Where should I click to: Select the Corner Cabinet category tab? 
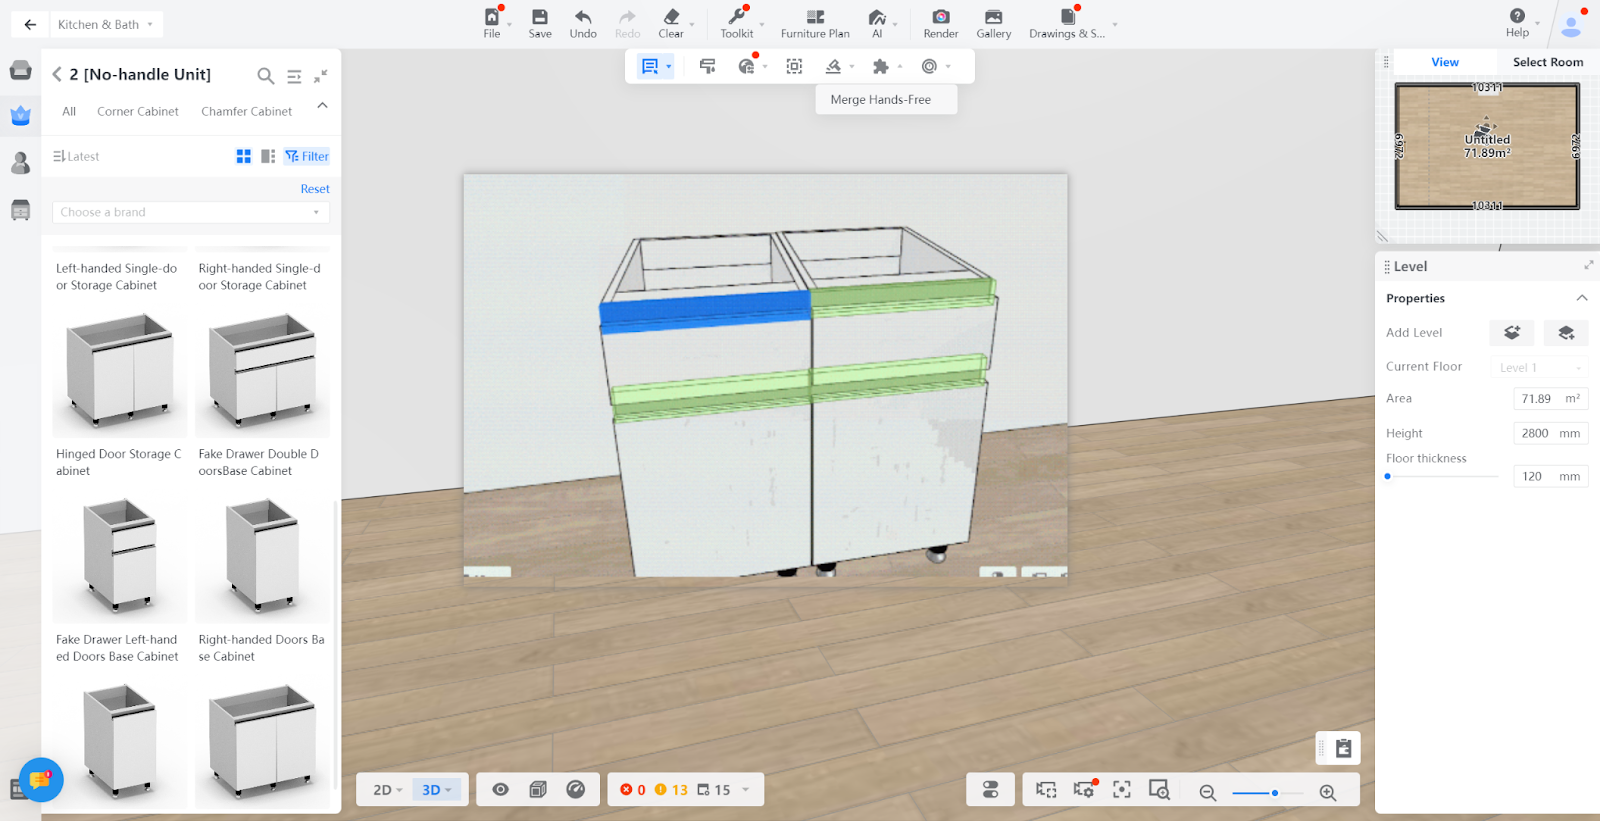coord(138,111)
